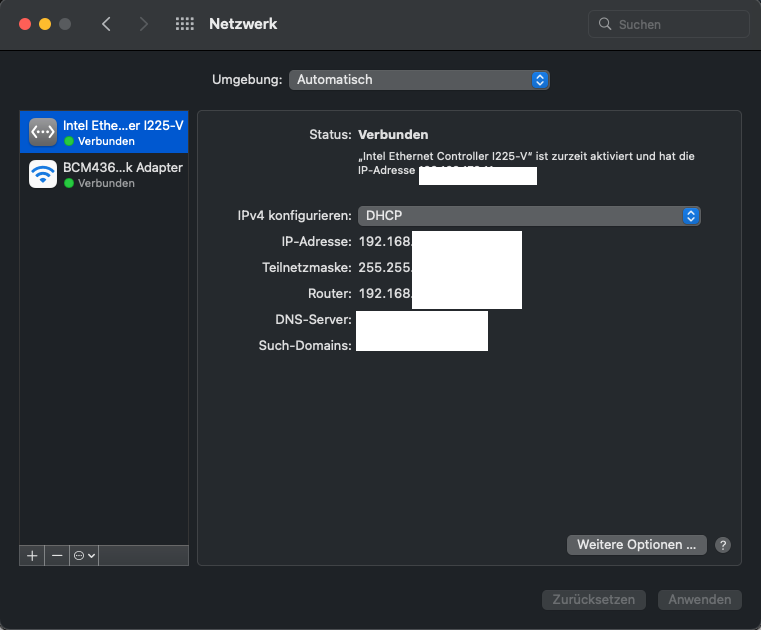Click the search magnifier icon
This screenshot has height=630, width=761.
[605, 24]
